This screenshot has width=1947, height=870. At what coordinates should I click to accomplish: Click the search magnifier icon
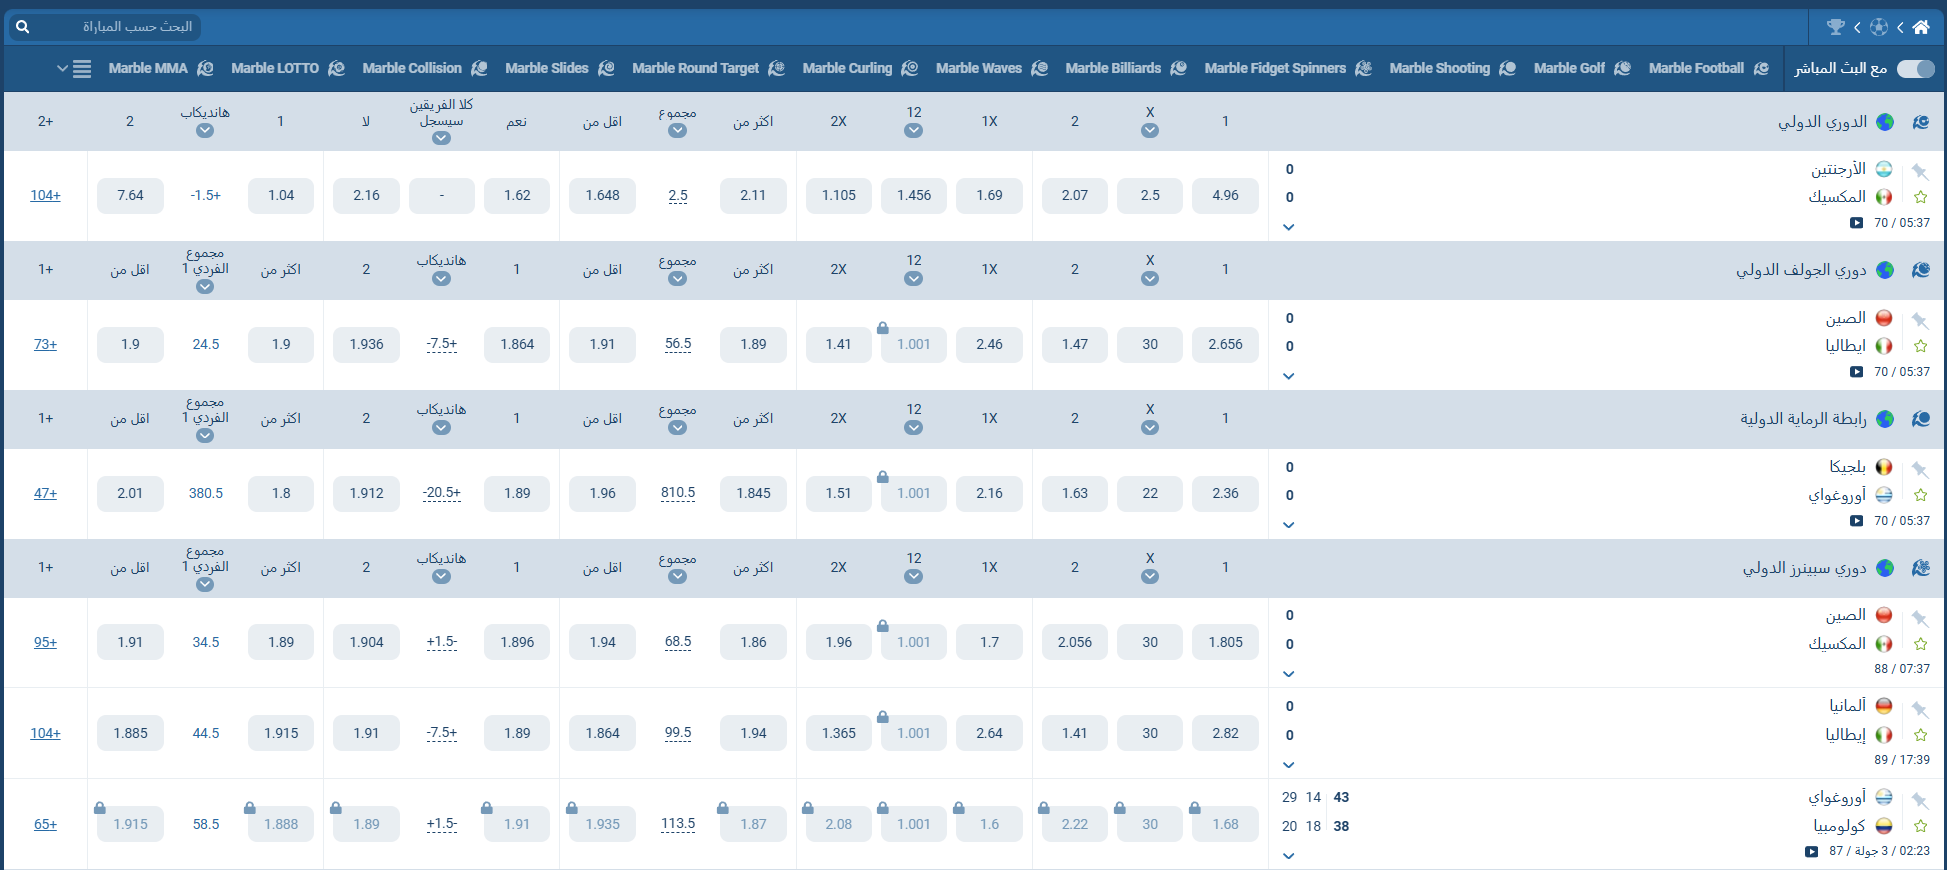tap(23, 27)
